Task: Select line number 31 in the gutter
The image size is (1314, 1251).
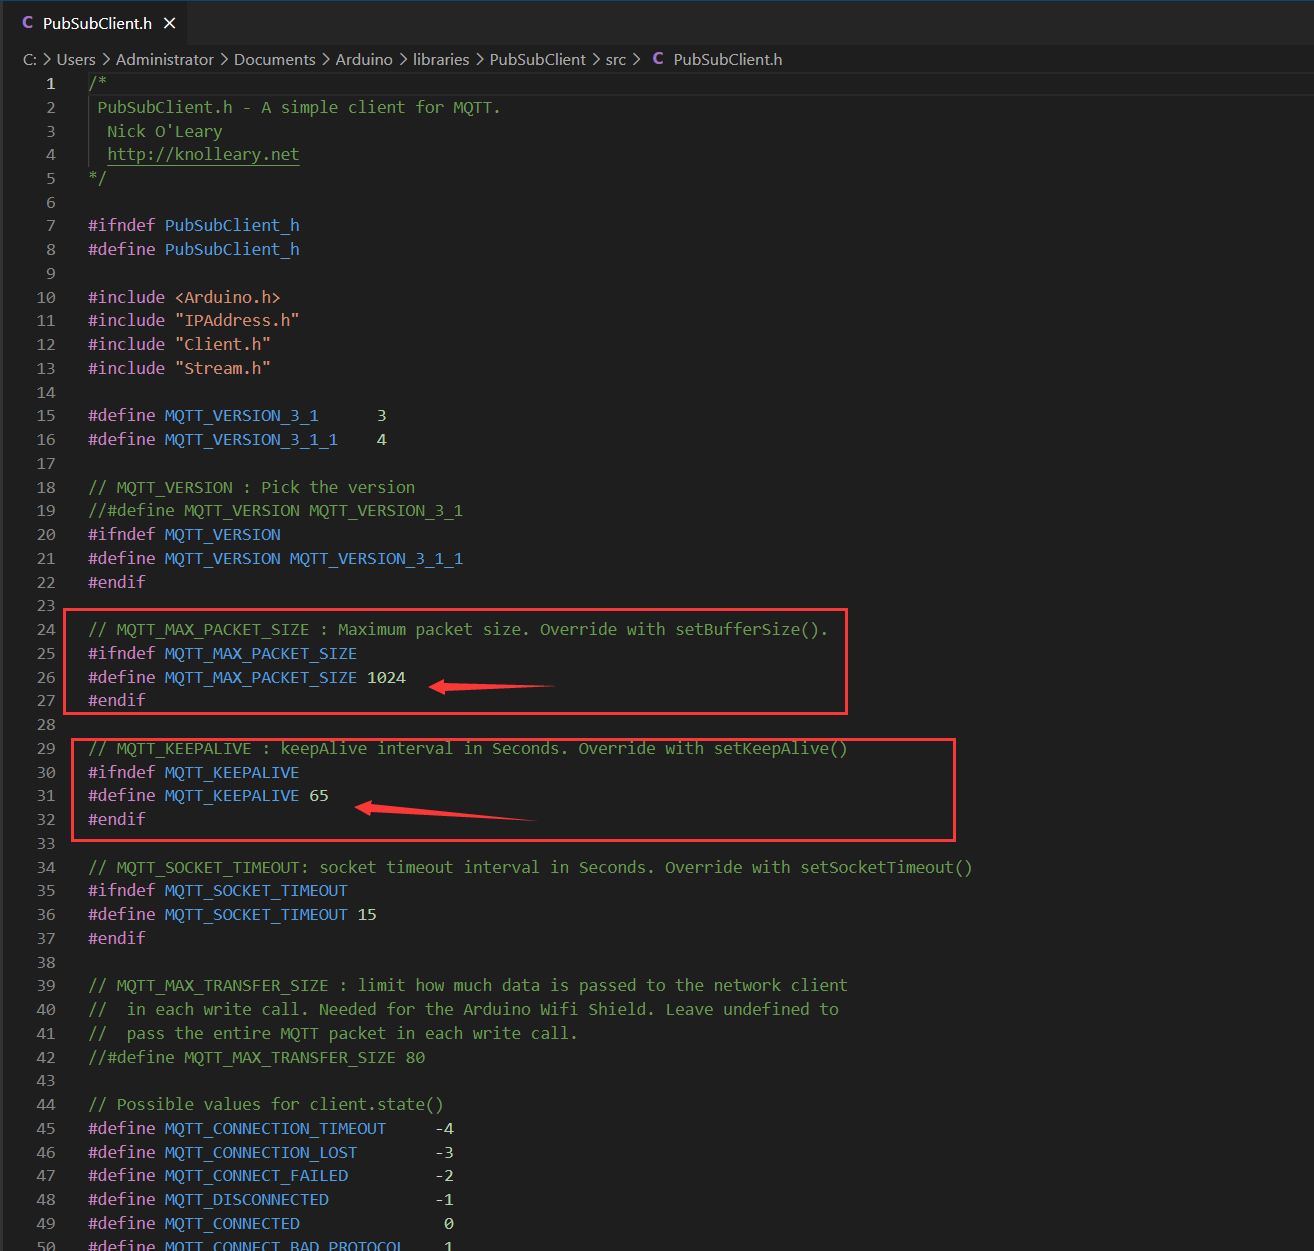Action: click(x=46, y=795)
